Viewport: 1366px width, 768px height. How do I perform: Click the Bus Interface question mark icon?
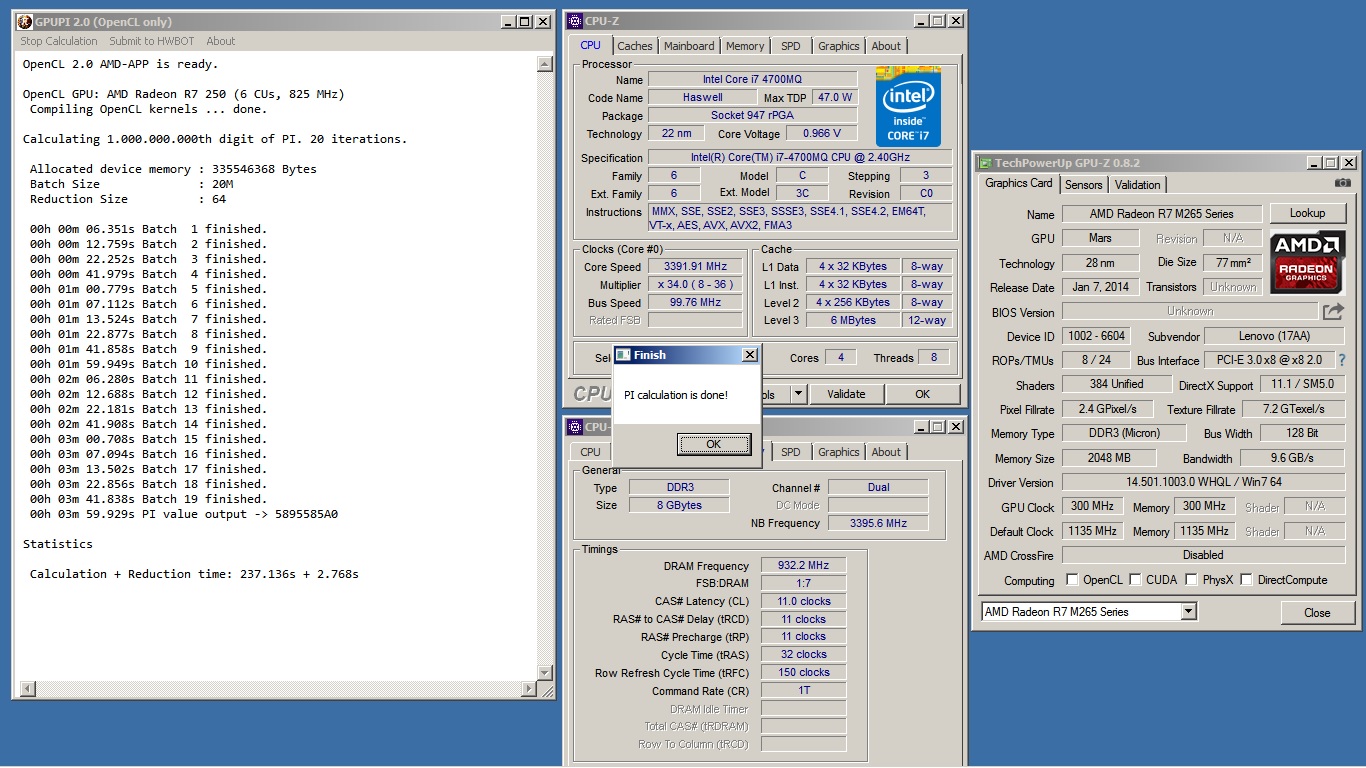[1342, 360]
